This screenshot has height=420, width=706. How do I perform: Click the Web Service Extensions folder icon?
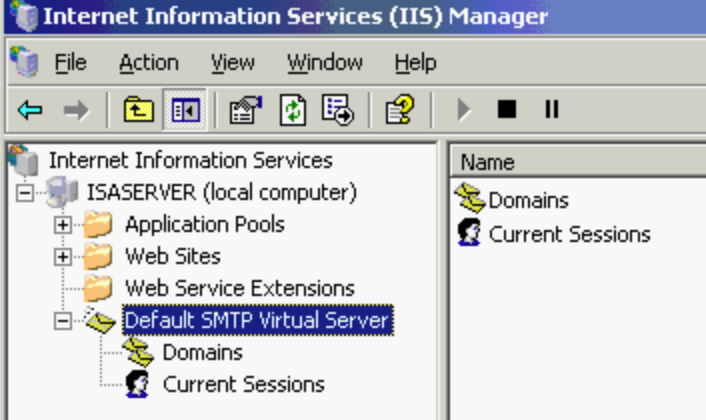(98, 288)
